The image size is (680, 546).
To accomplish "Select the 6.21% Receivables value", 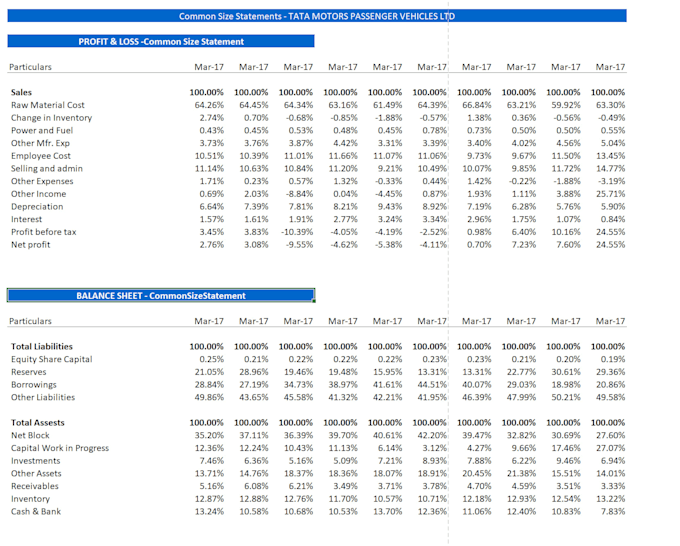I will [x=300, y=486].
